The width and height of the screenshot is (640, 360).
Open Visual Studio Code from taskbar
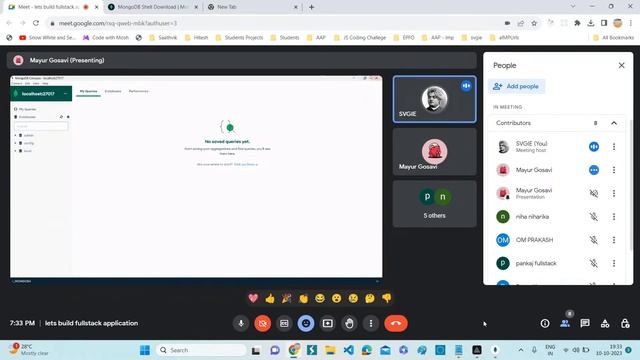point(349,350)
